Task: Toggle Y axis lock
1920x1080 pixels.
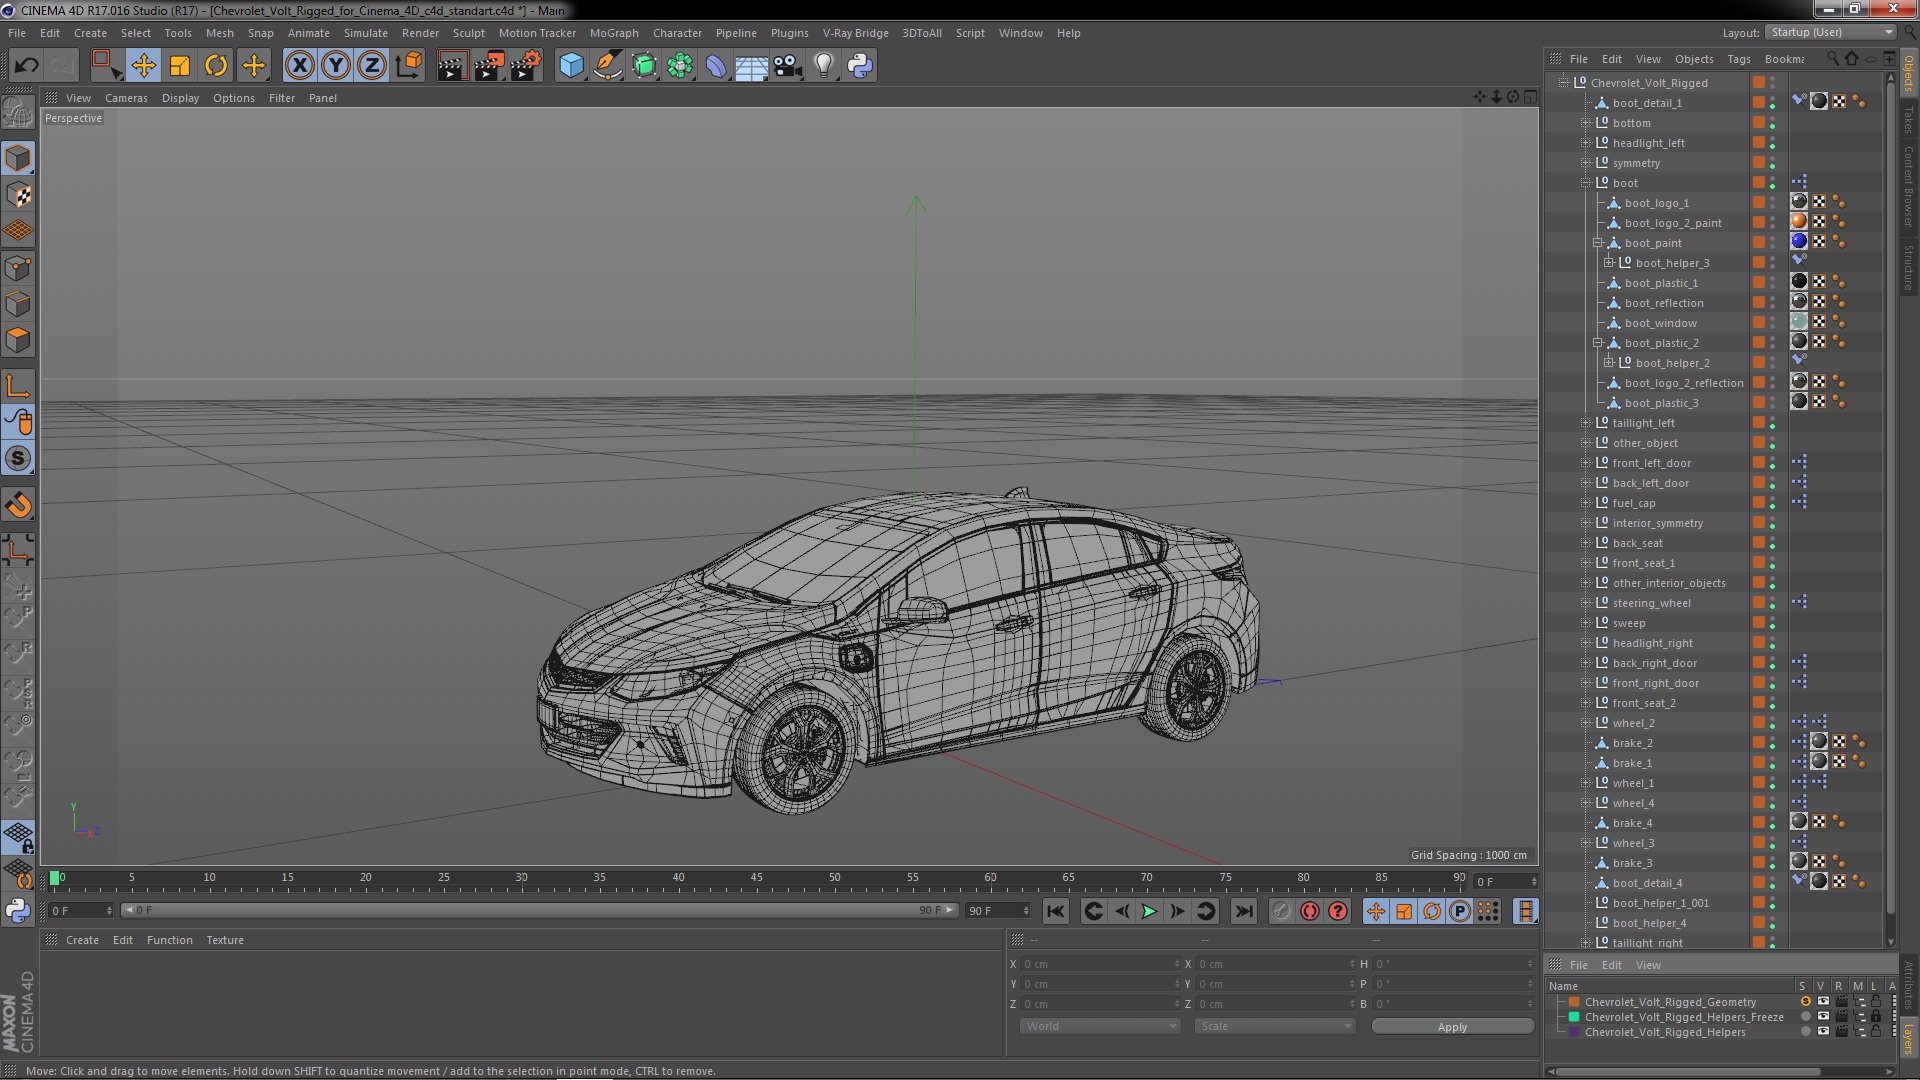Action: [336, 66]
